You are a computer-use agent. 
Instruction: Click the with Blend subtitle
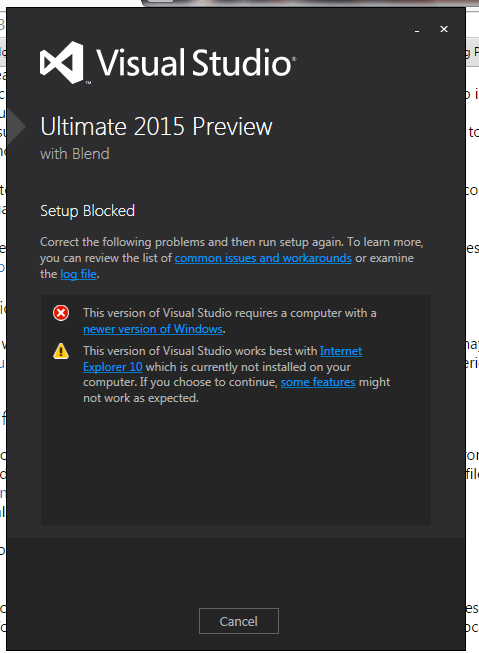coord(75,154)
